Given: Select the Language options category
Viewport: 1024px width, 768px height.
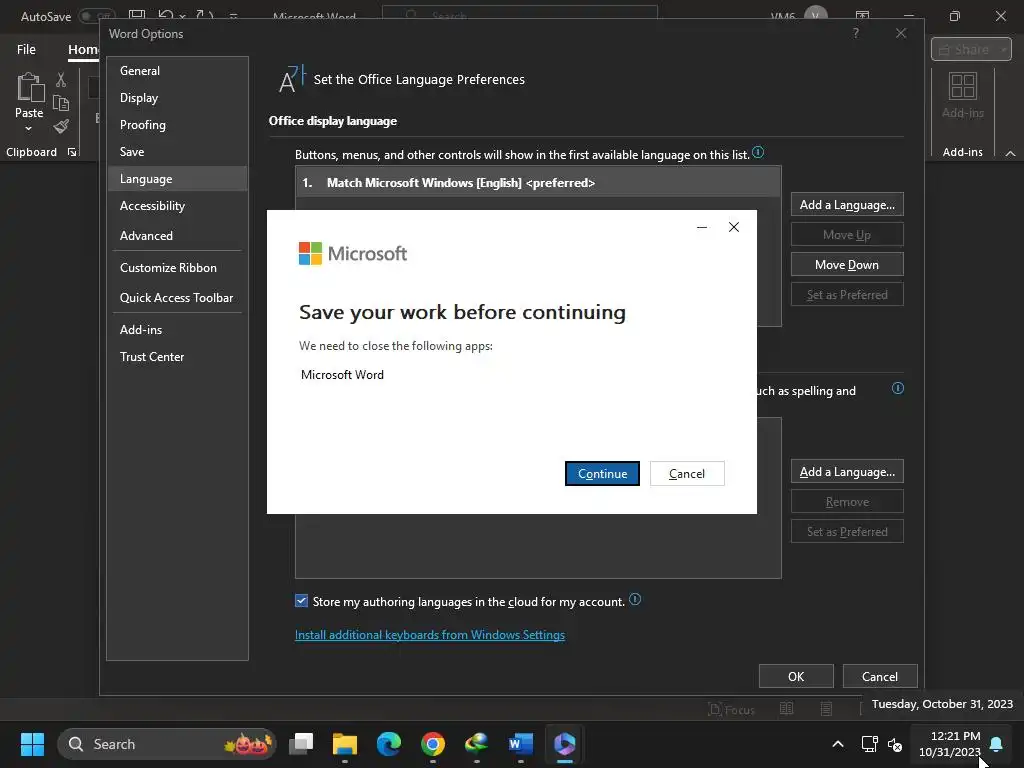Looking at the screenshot, I should coord(177,179).
